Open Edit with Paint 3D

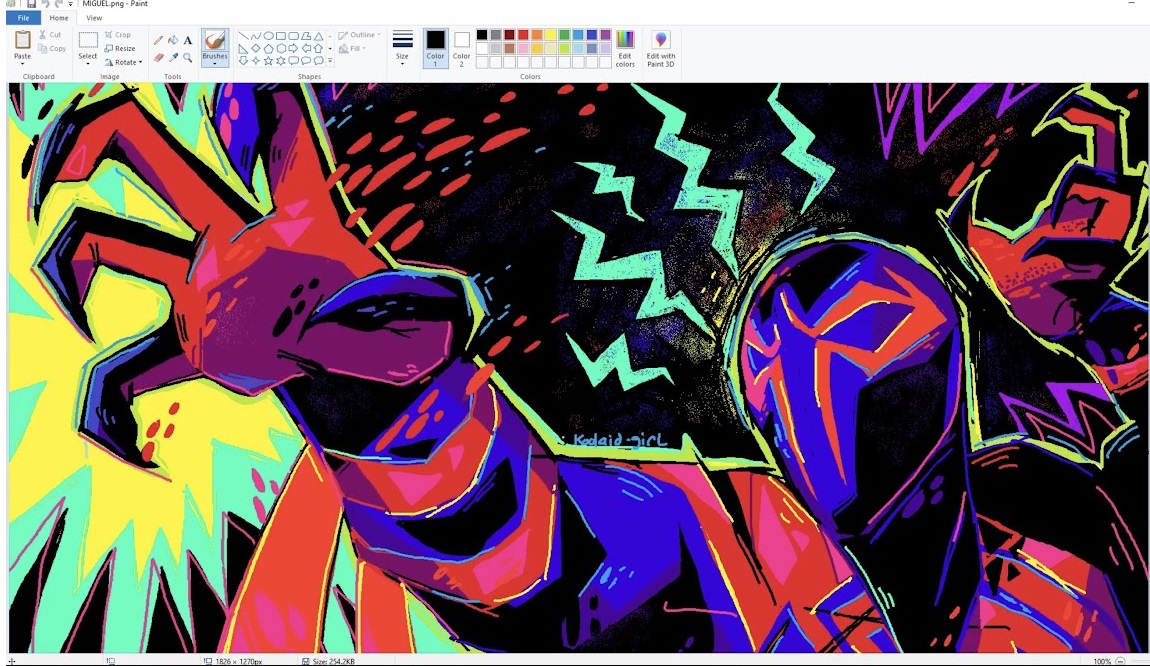[x=661, y=48]
